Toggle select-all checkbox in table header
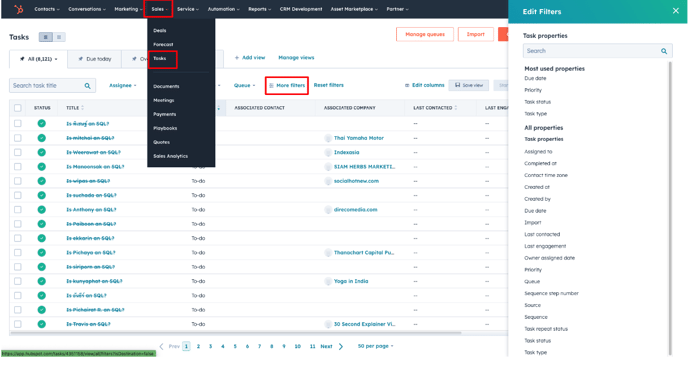Image resolution: width=688 pixels, height=368 pixels. tap(18, 108)
